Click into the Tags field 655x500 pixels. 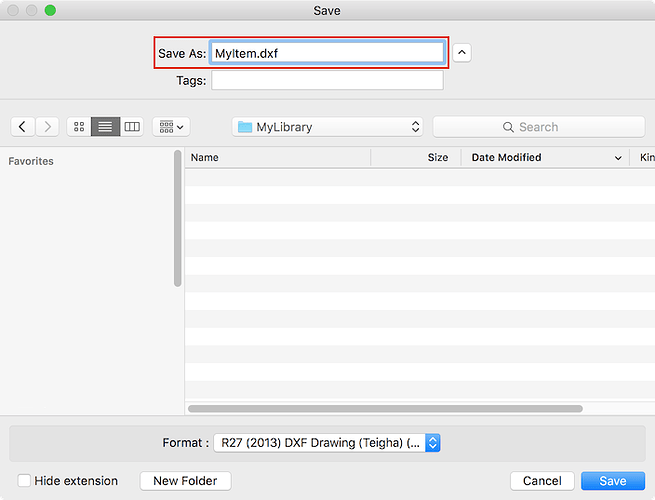pyautogui.click(x=327, y=81)
